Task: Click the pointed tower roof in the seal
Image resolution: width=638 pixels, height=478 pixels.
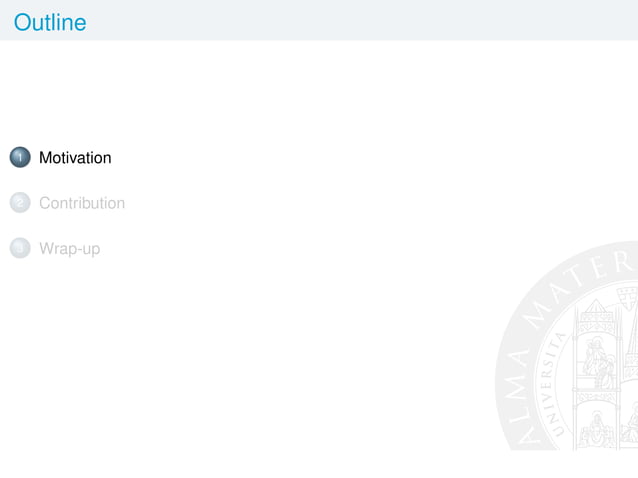Action: click(x=596, y=306)
